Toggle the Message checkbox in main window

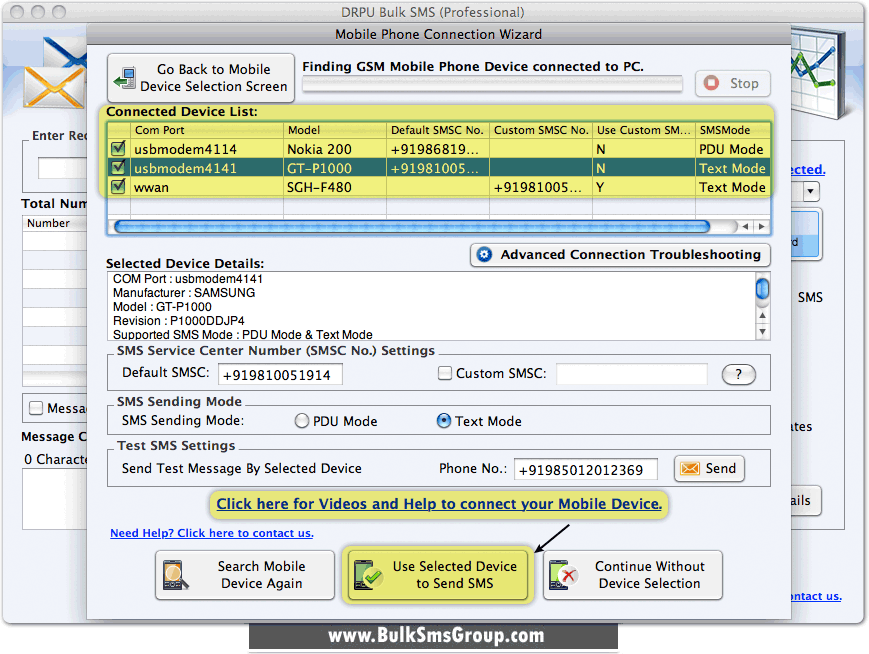click(36, 408)
